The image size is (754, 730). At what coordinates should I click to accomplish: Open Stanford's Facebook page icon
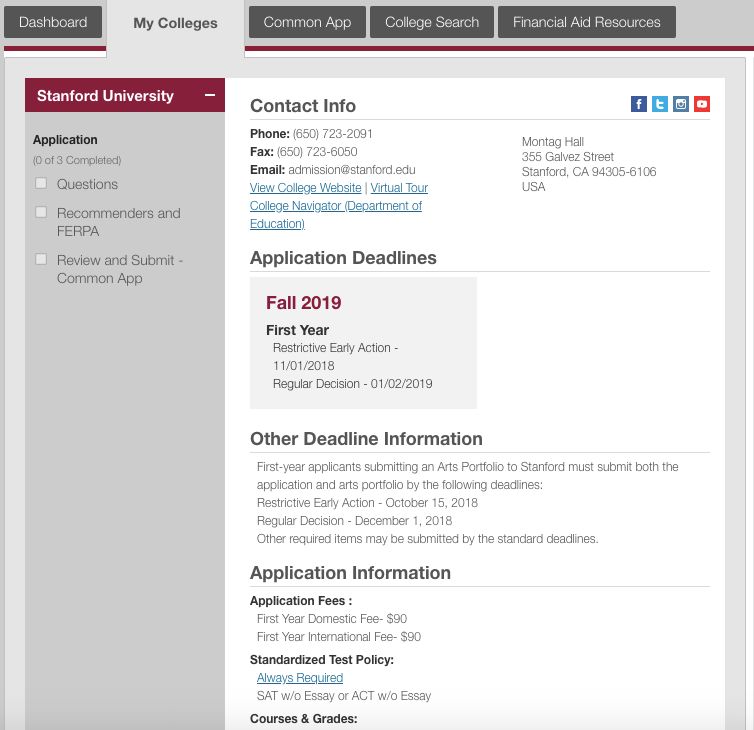coord(639,104)
